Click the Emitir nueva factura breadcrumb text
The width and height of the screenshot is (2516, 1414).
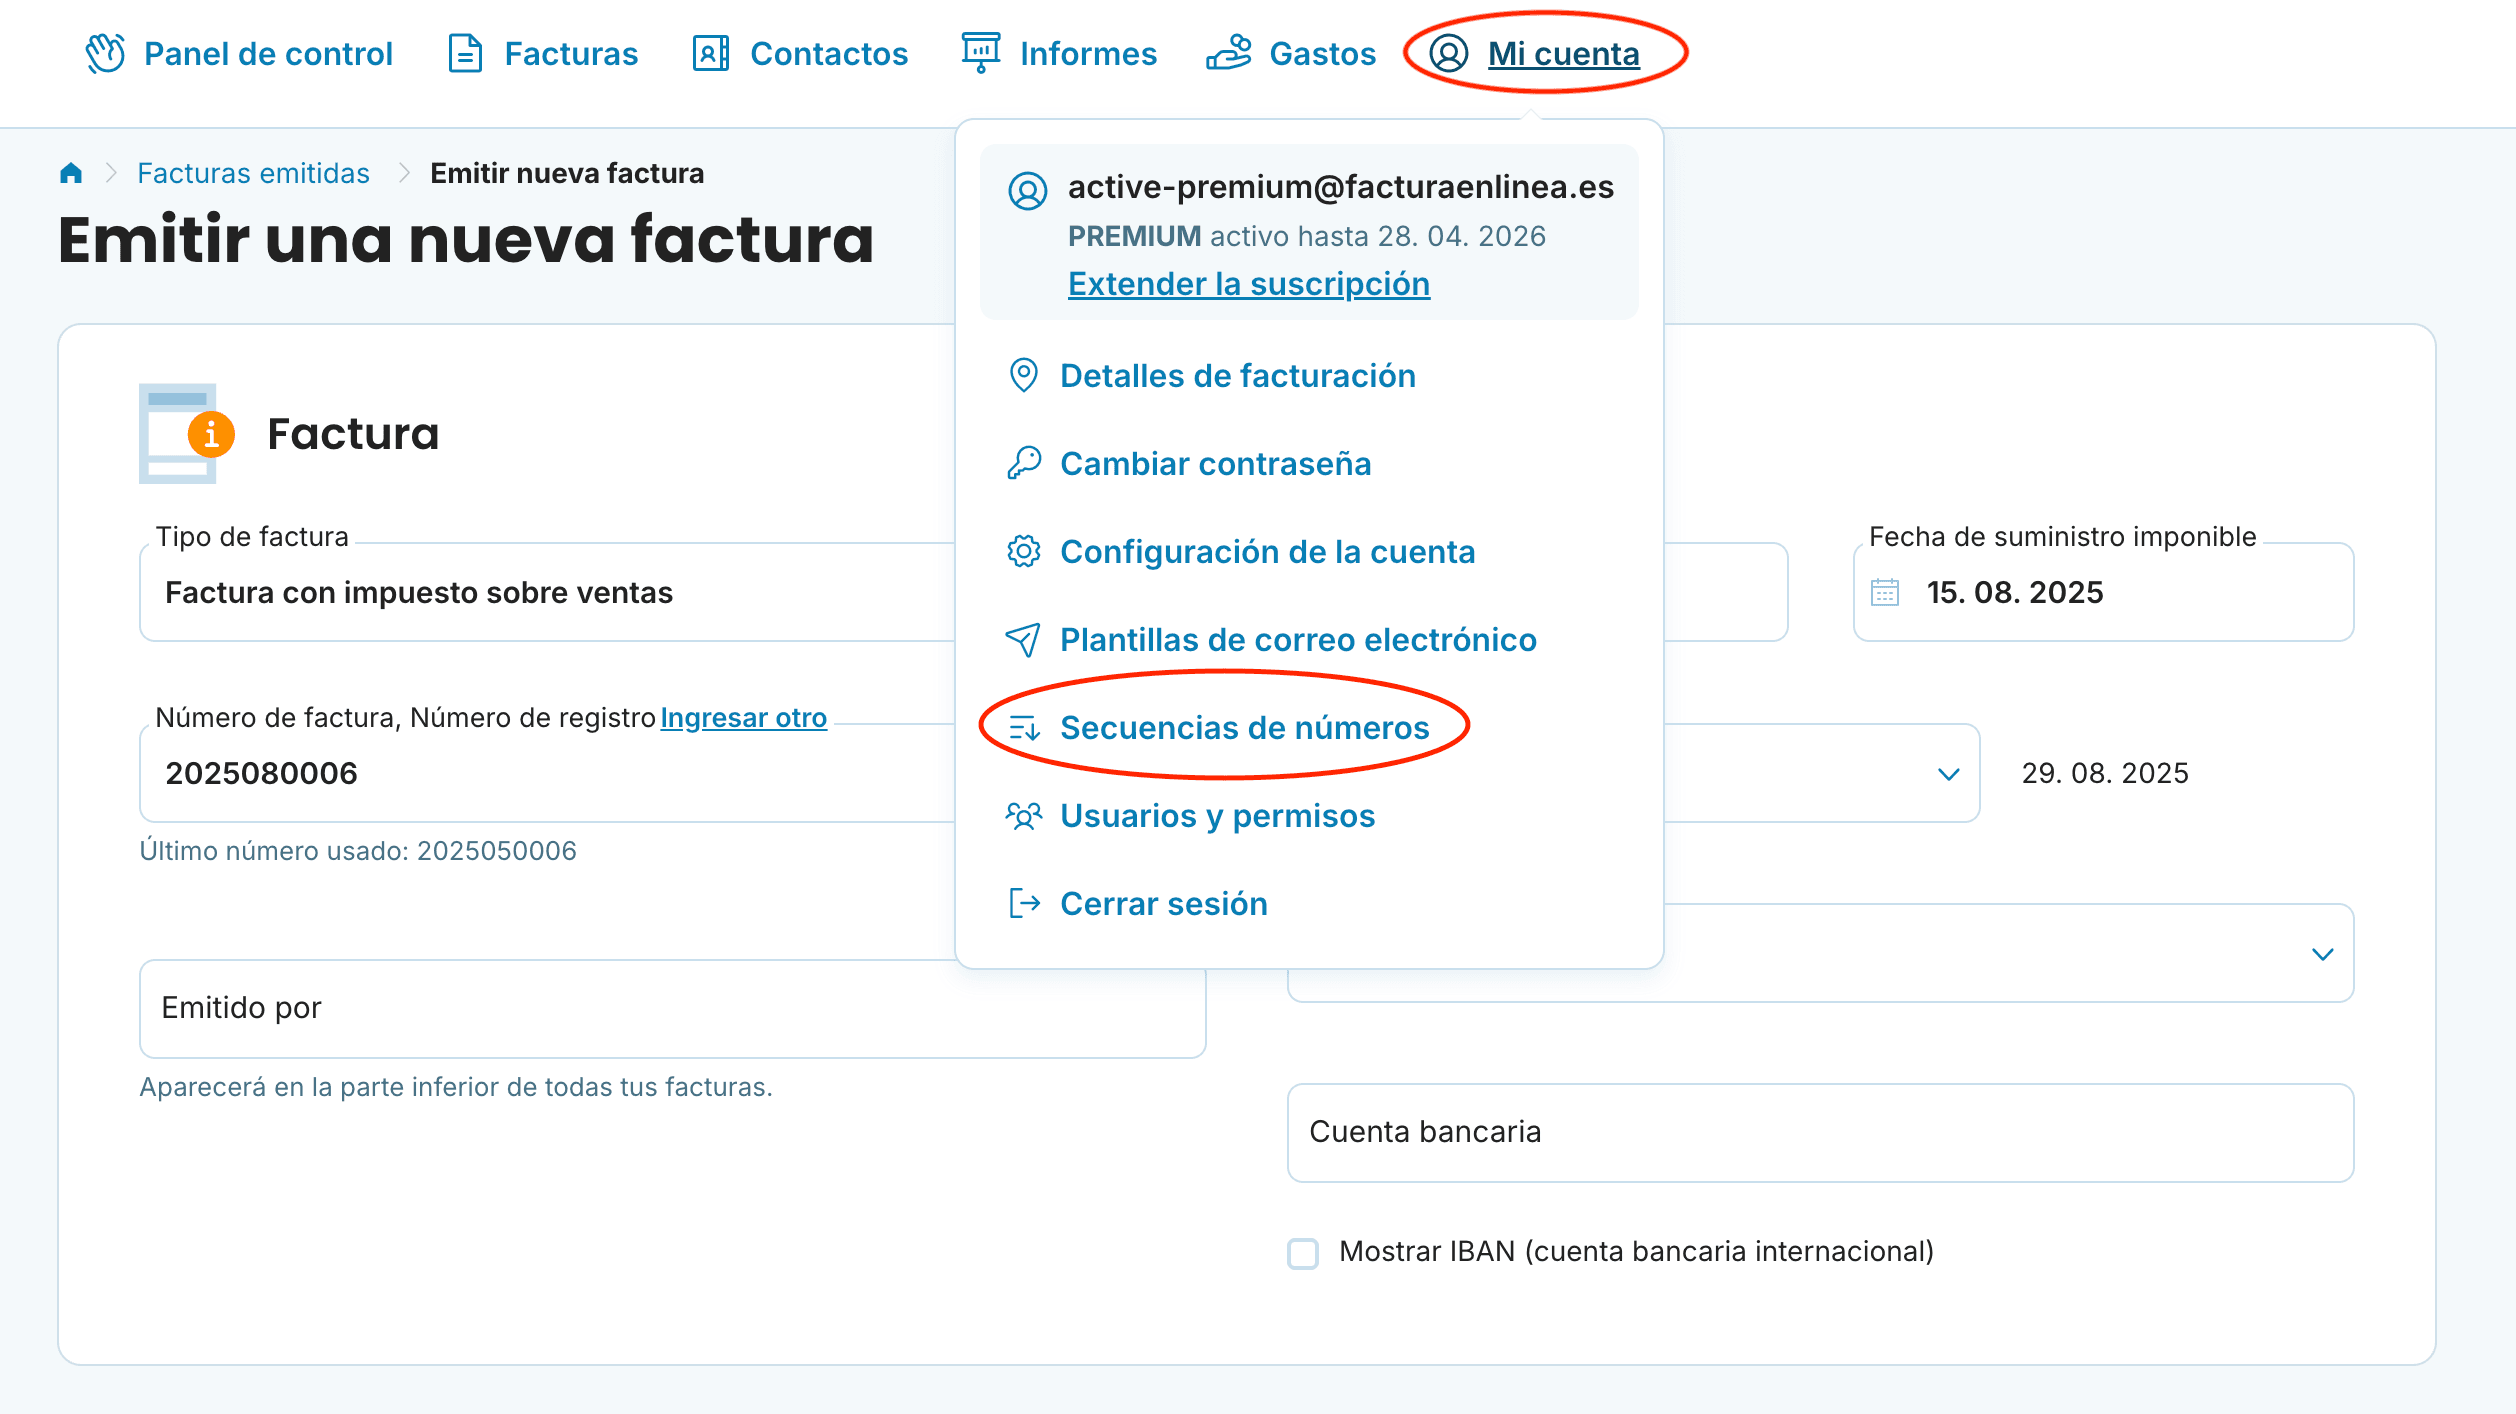click(x=567, y=173)
